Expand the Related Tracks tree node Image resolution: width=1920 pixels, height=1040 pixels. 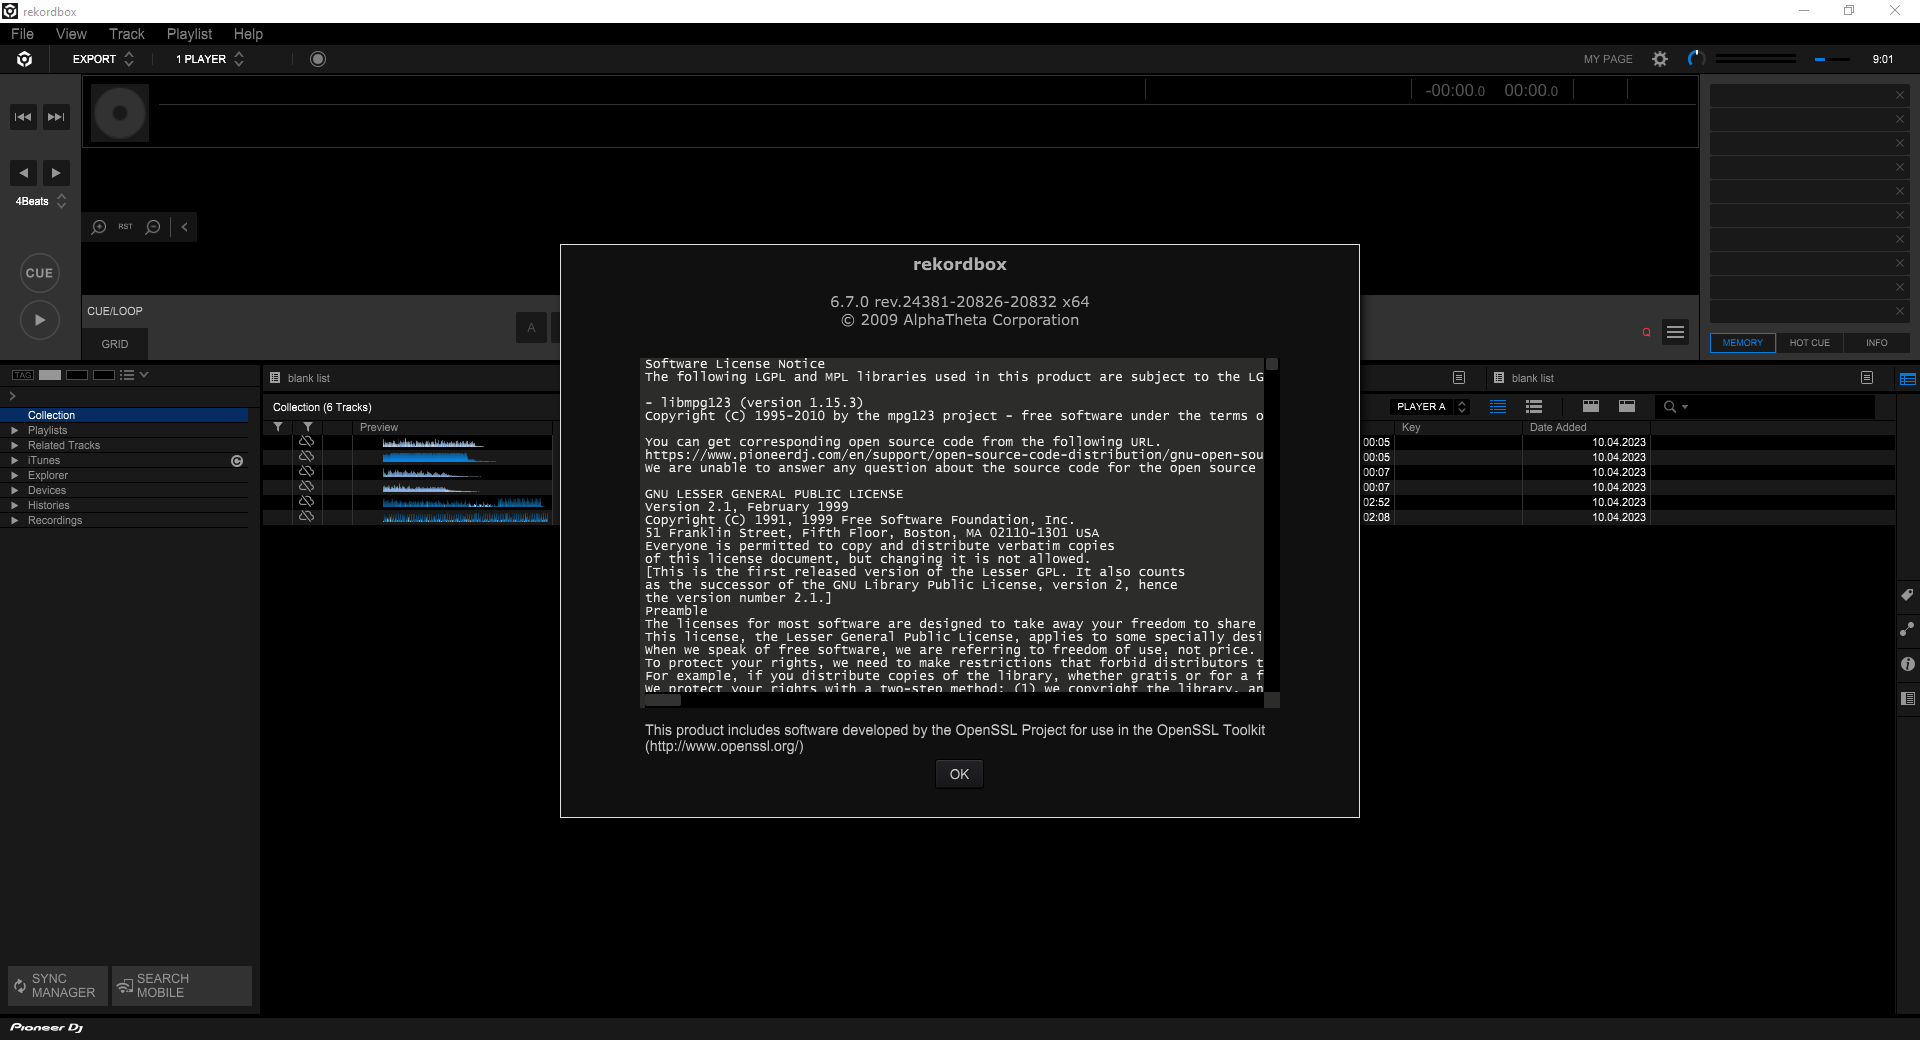point(14,445)
